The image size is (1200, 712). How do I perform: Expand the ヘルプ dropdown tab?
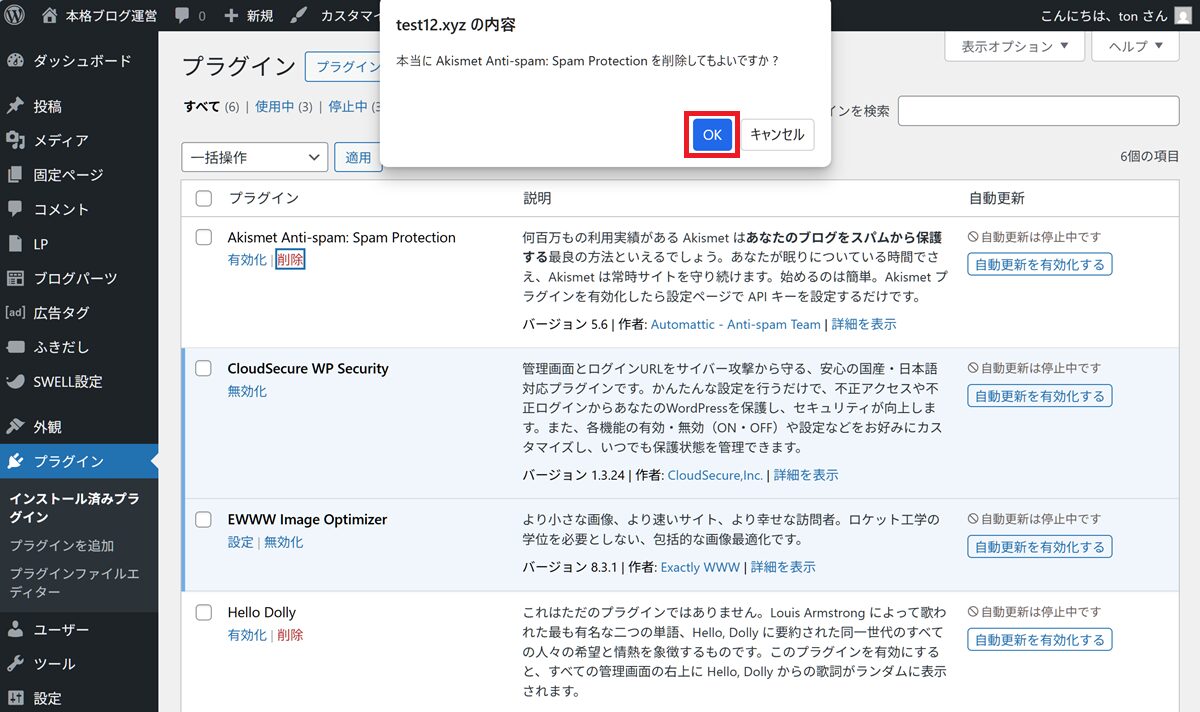(1135, 46)
